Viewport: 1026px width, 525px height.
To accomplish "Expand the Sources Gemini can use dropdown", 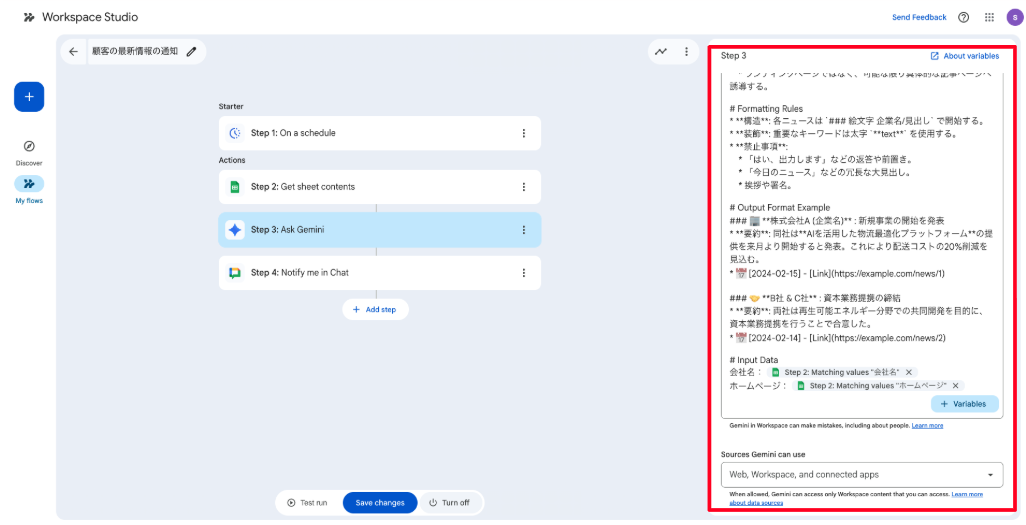I will pyautogui.click(x=861, y=474).
